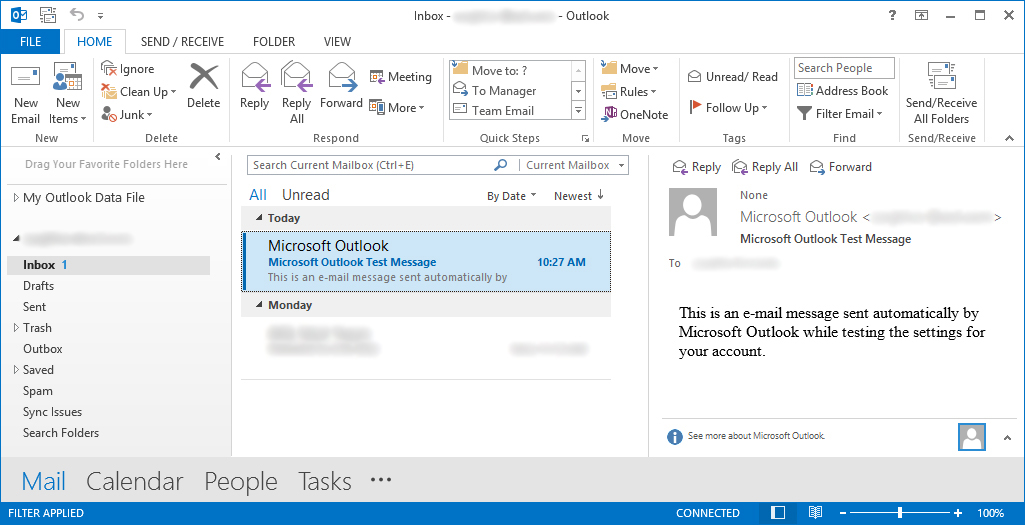Click Reply in the reading pane

pos(696,167)
